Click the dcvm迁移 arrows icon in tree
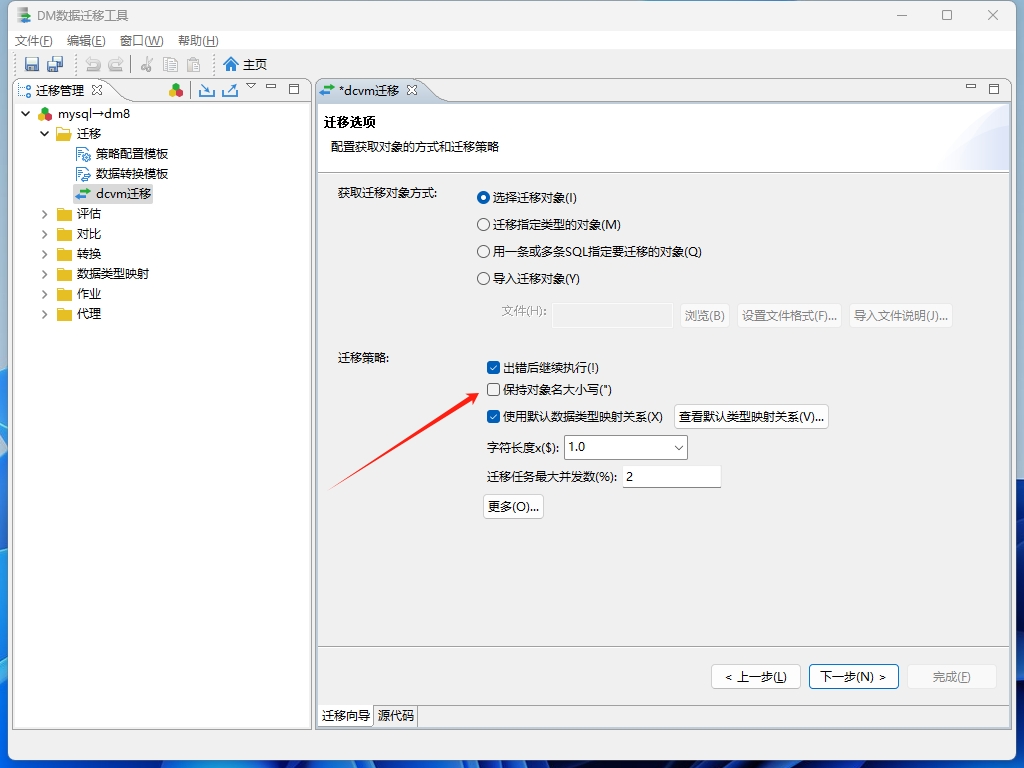 [83, 194]
